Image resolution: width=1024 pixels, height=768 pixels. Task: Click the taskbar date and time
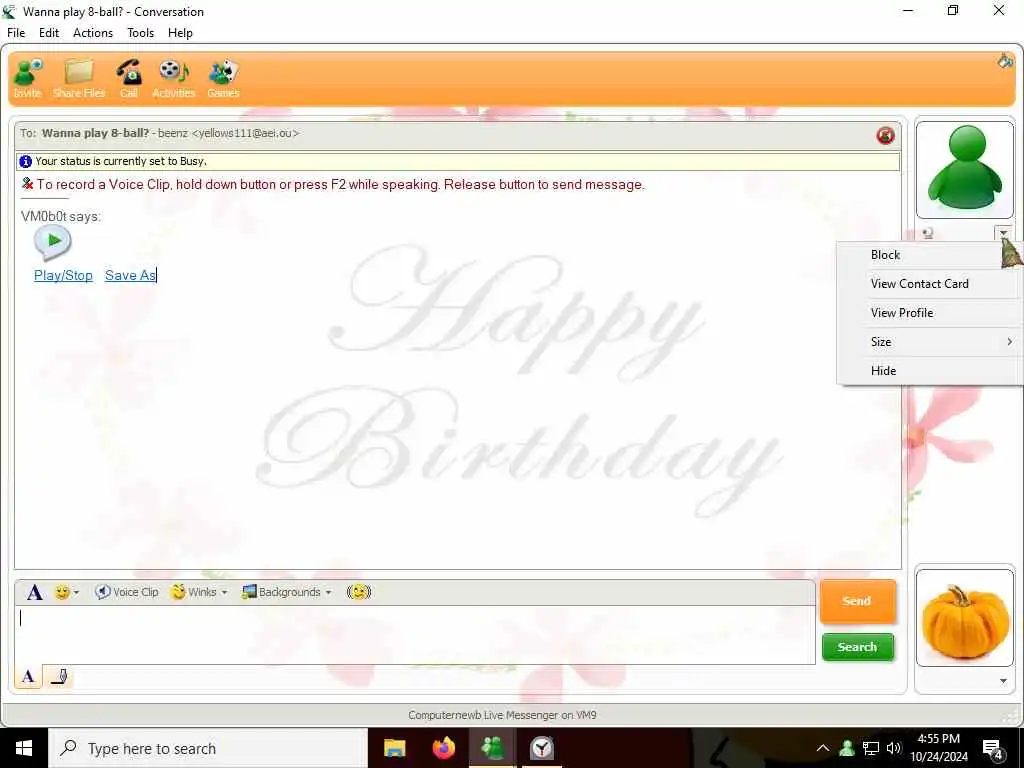(938, 748)
